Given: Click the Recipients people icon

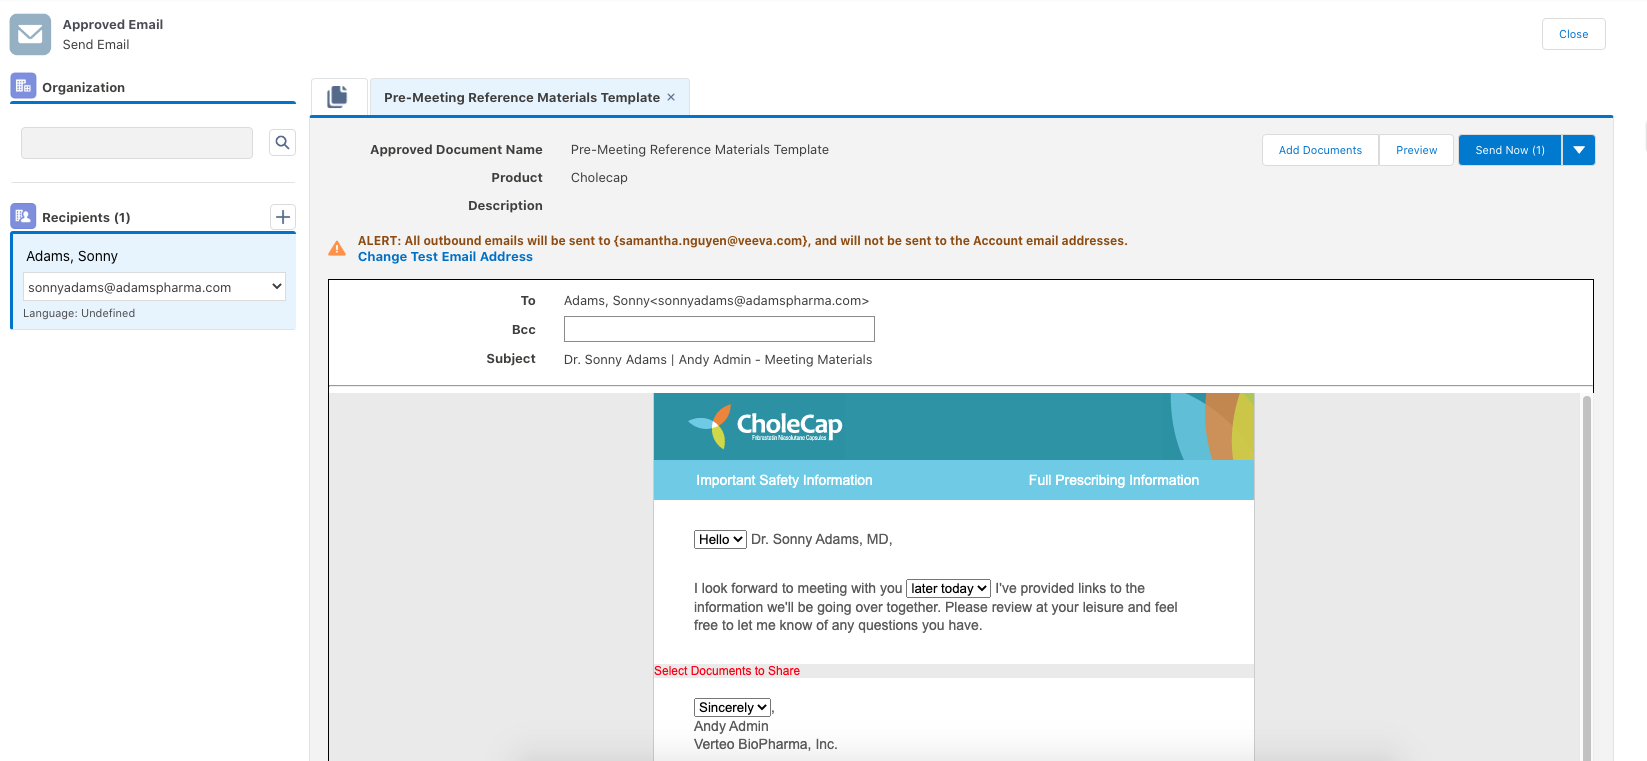Looking at the screenshot, I should (x=23, y=216).
